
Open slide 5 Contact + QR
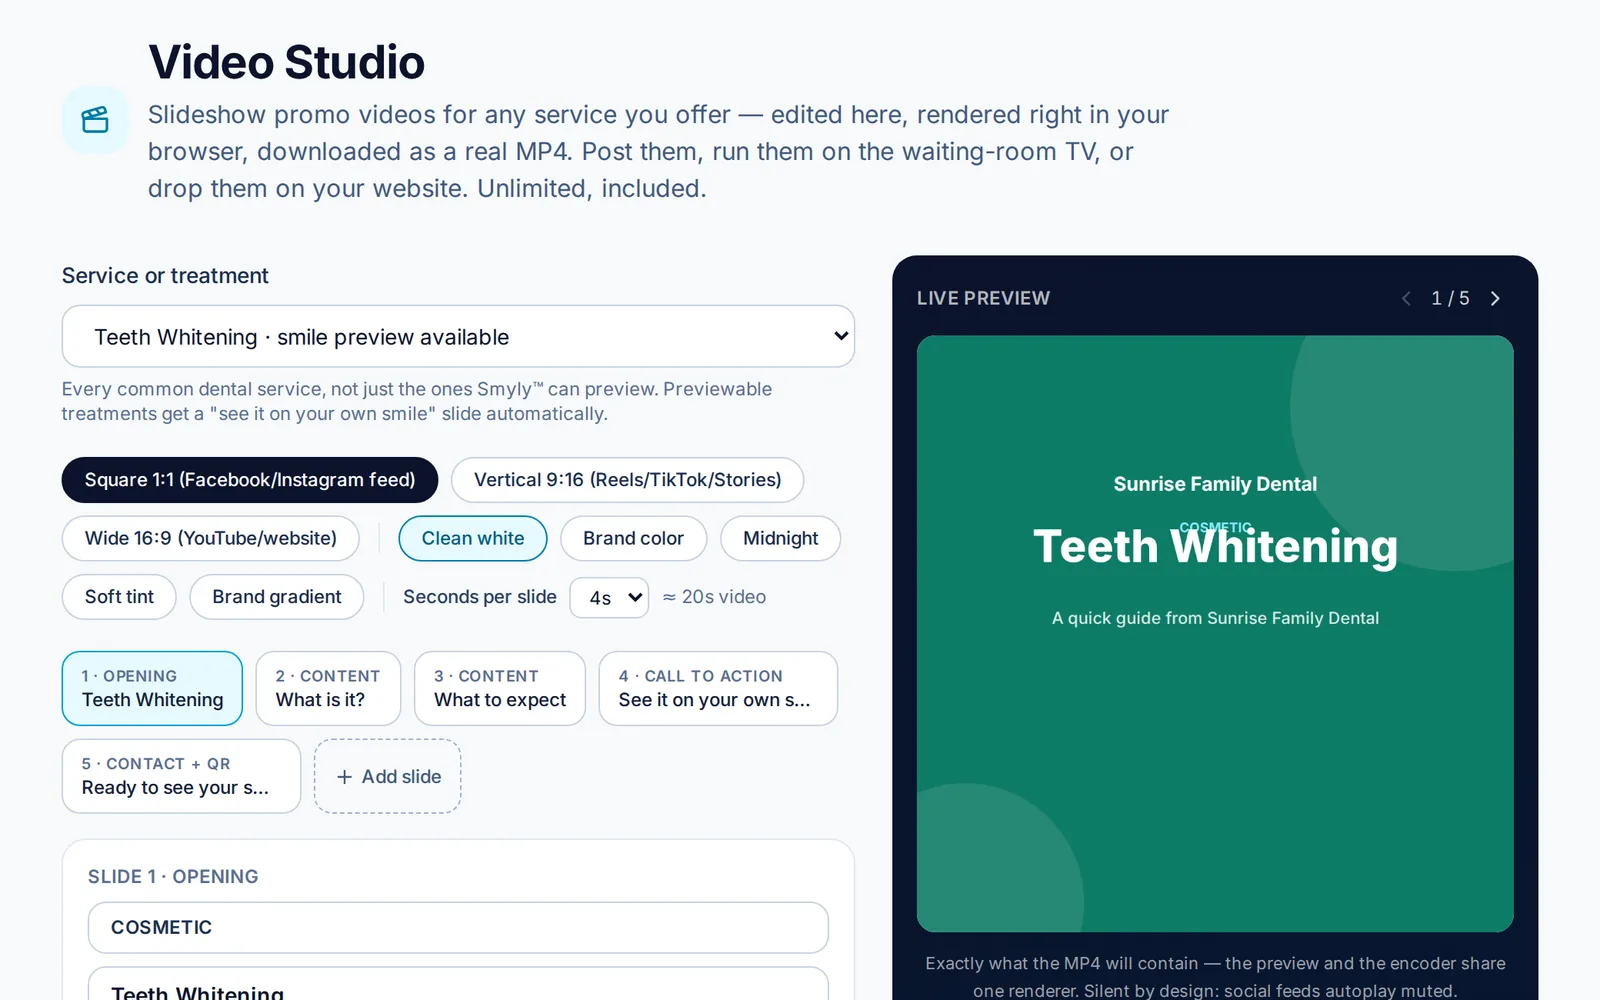181,776
